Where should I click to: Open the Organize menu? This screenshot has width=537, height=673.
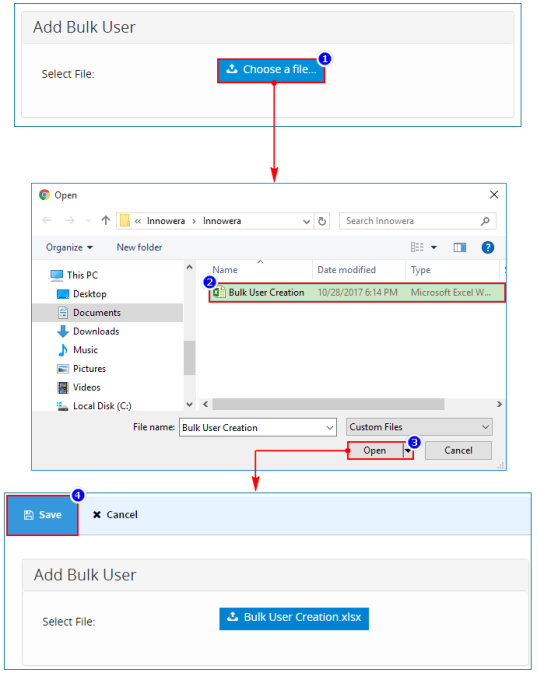[x=69, y=248]
